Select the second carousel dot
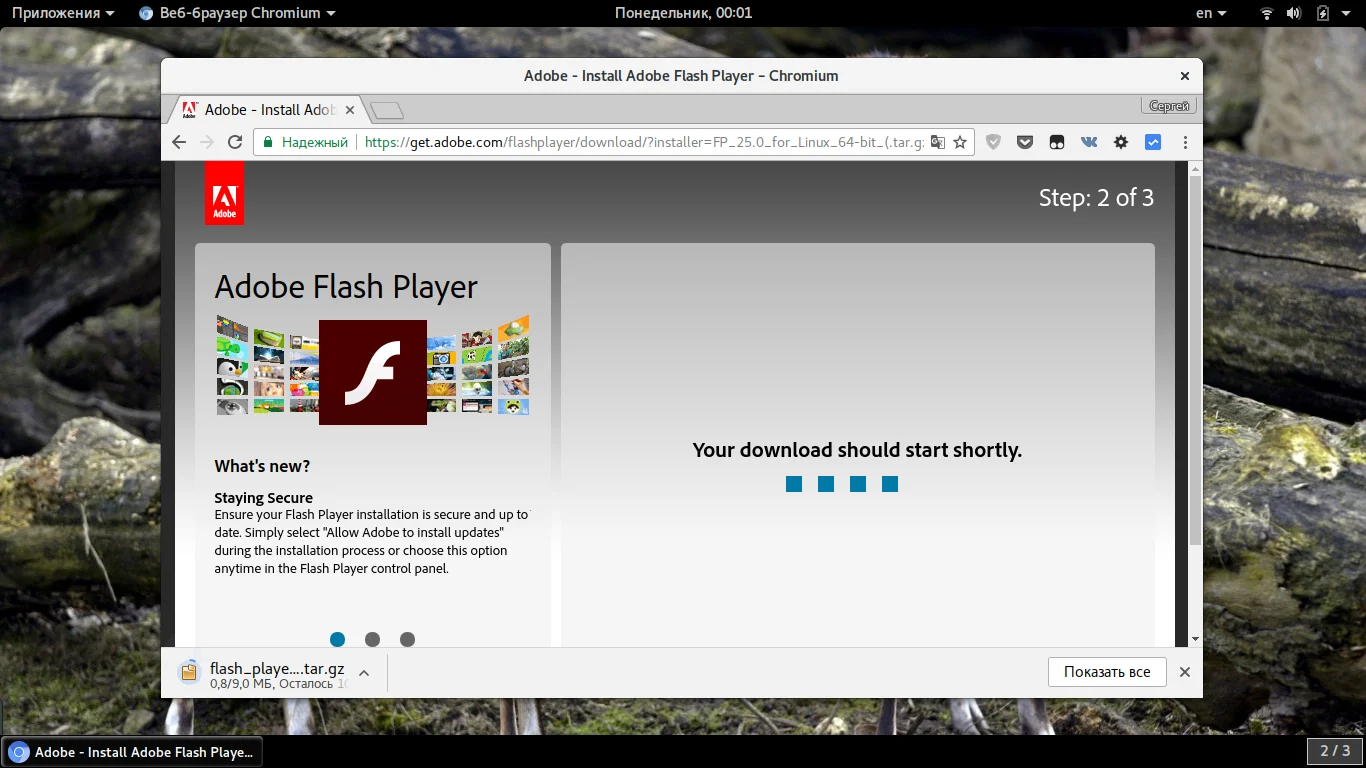This screenshot has height=768, width=1366. coord(372,639)
